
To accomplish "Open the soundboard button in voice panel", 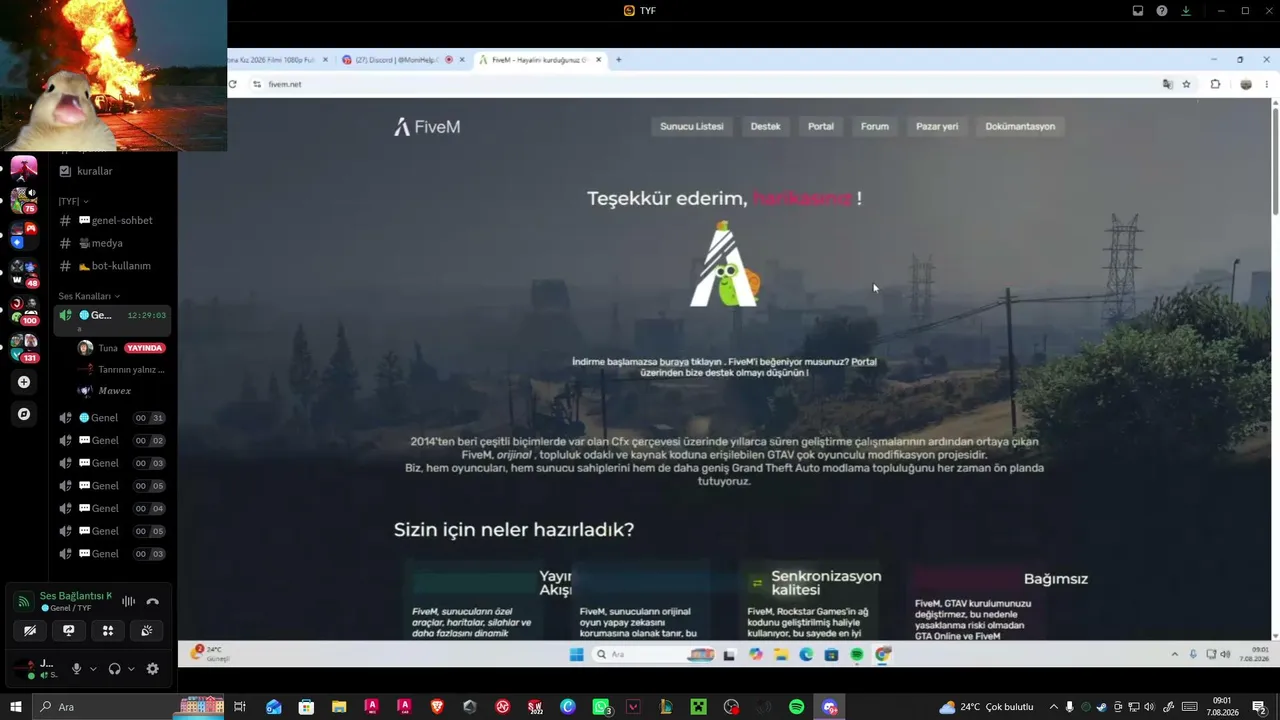I will pos(147,630).
